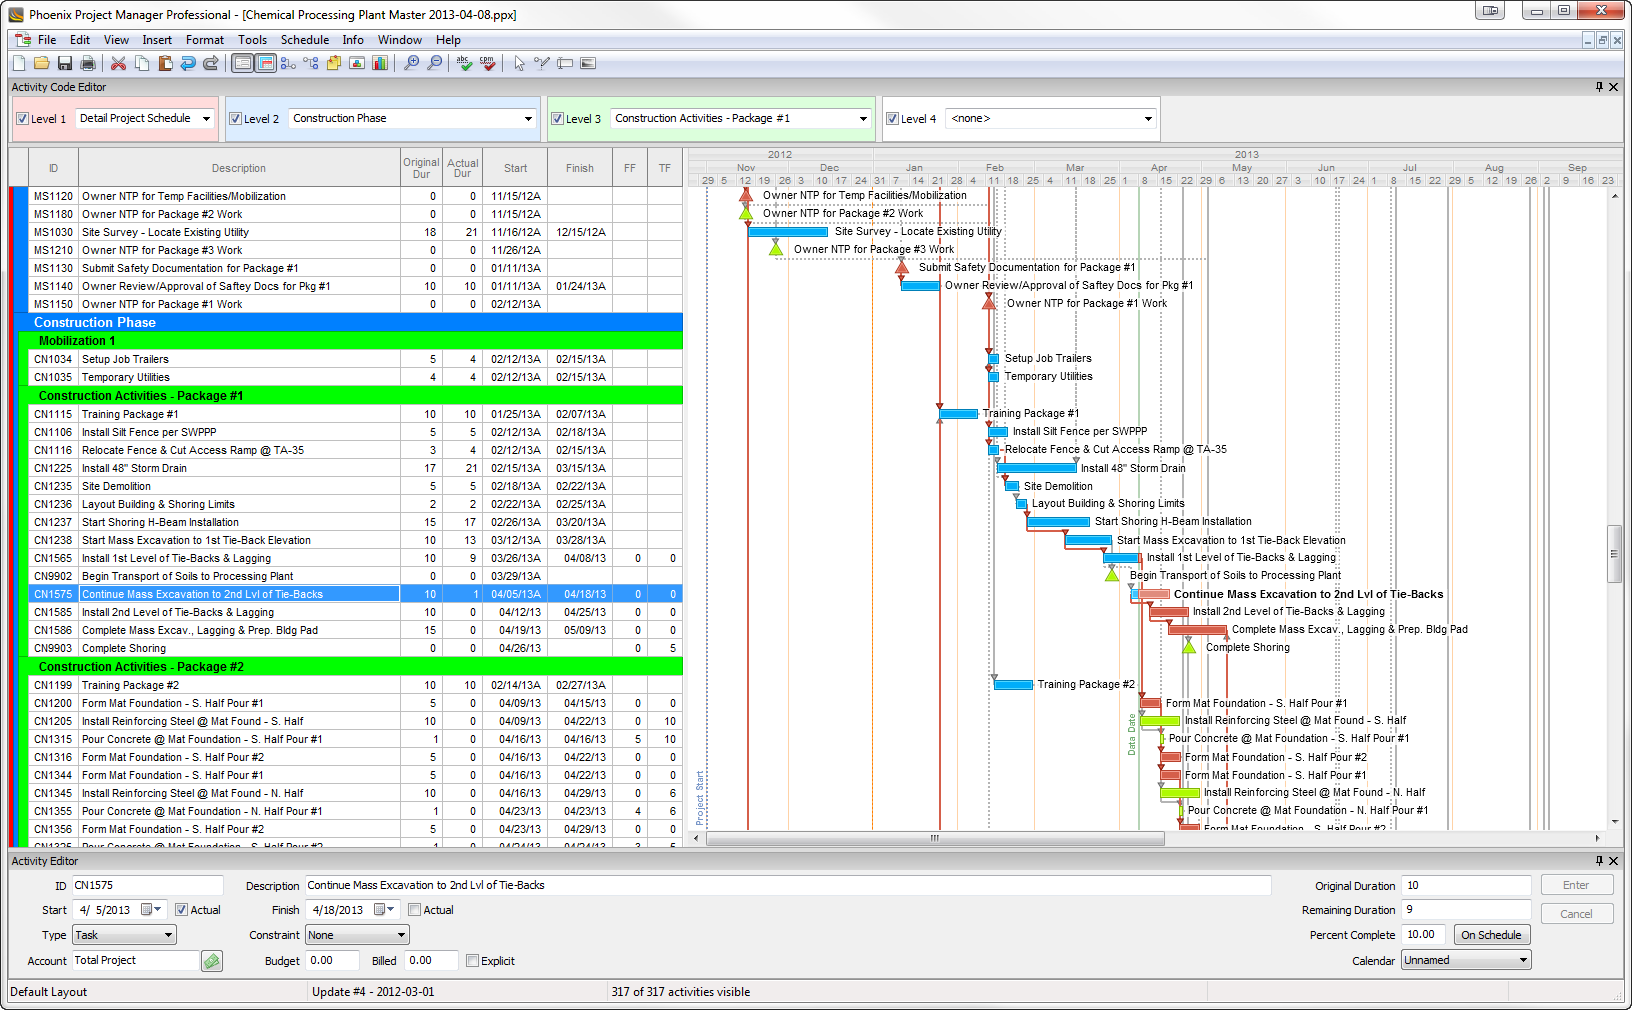
Task: Click the Cancel button in Activity Editor
Action: click(1577, 913)
